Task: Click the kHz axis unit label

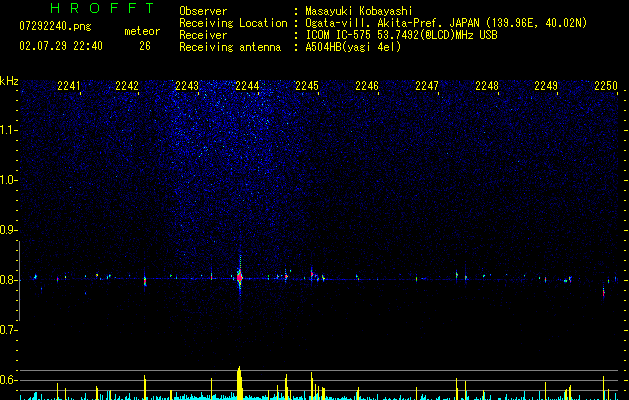Action: pos(9,81)
